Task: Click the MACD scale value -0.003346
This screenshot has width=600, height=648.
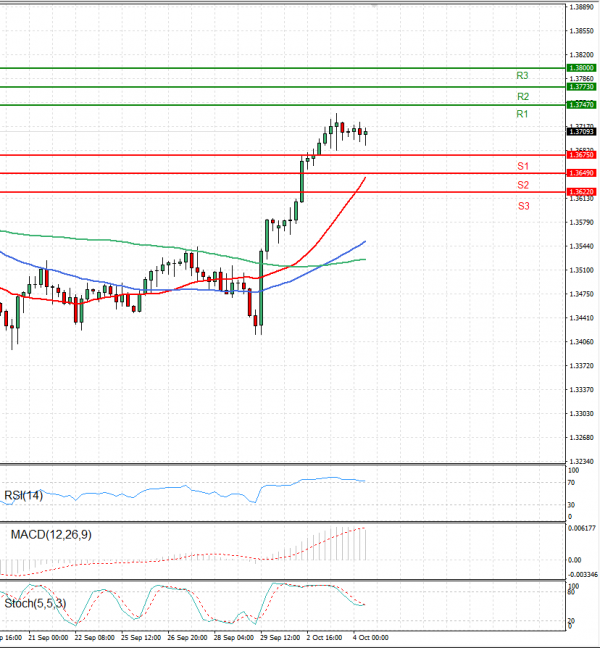Action: [x=583, y=575]
